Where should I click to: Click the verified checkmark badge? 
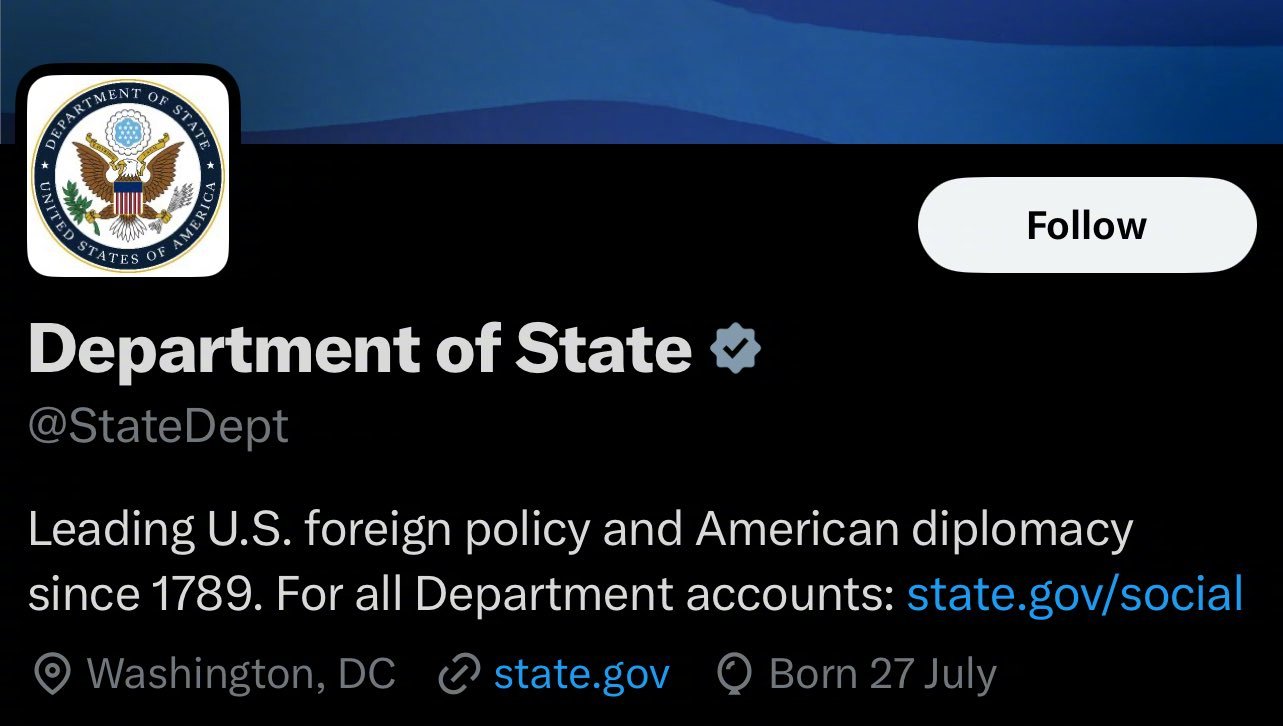coord(735,348)
